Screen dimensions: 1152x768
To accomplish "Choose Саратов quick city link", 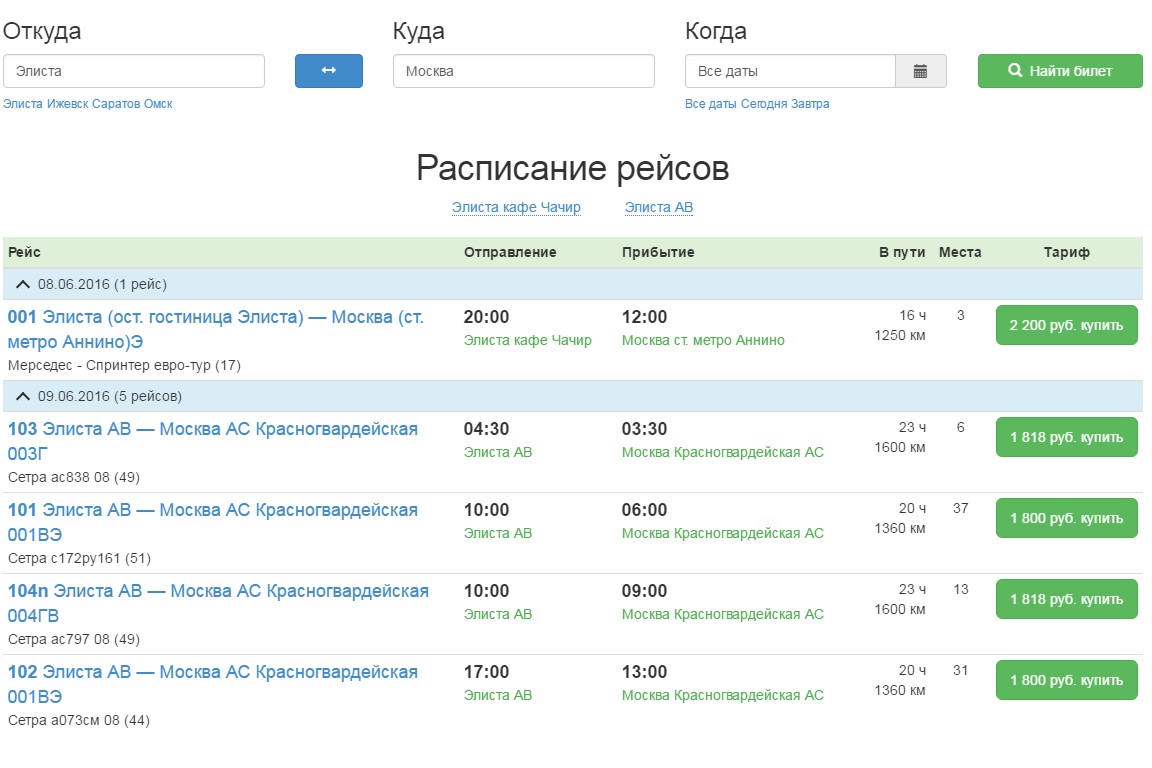I will point(116,104).
